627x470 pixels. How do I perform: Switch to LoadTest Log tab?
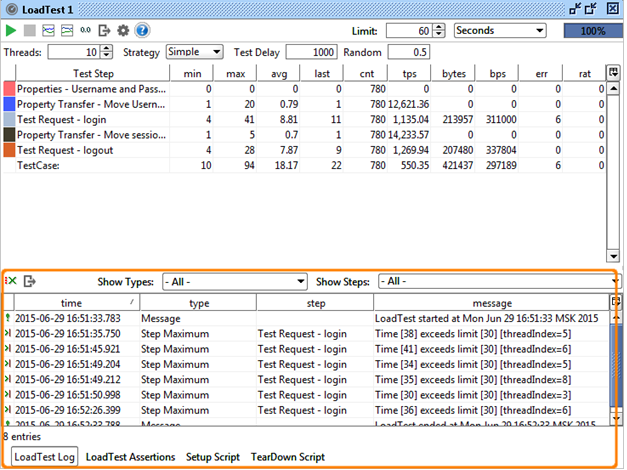[44, 457]
